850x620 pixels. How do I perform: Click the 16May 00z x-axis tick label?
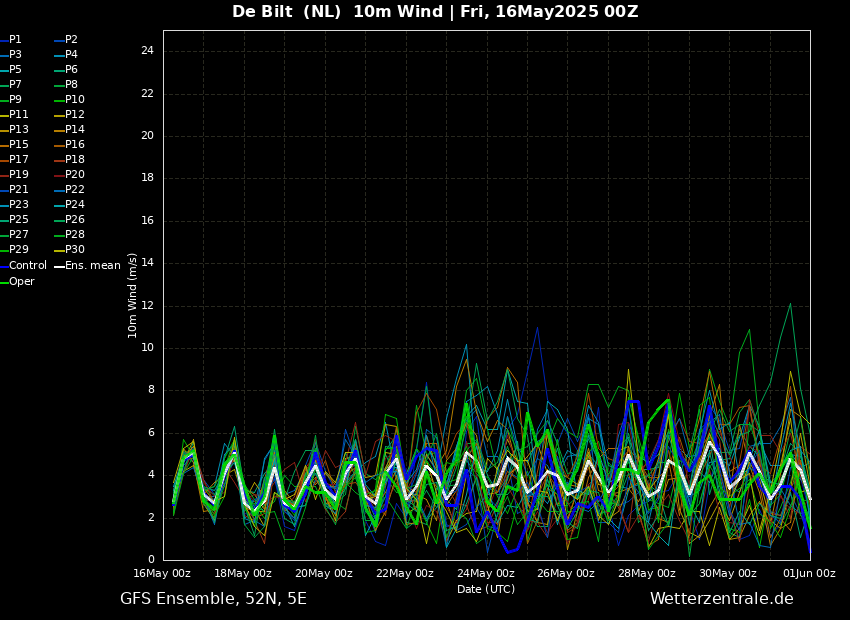click(162, 573)
